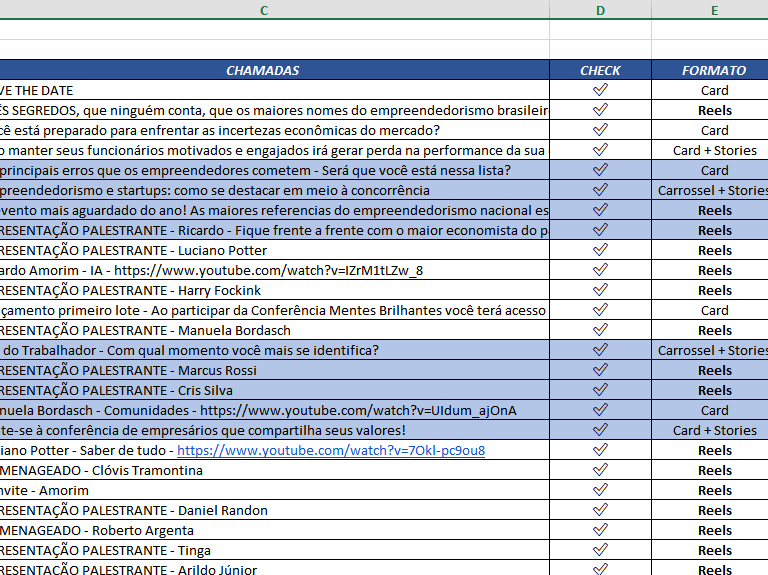The image size is (768, 575).
Task: Select the Dia do Trabalhador question cell
Action: click(274, 350)
